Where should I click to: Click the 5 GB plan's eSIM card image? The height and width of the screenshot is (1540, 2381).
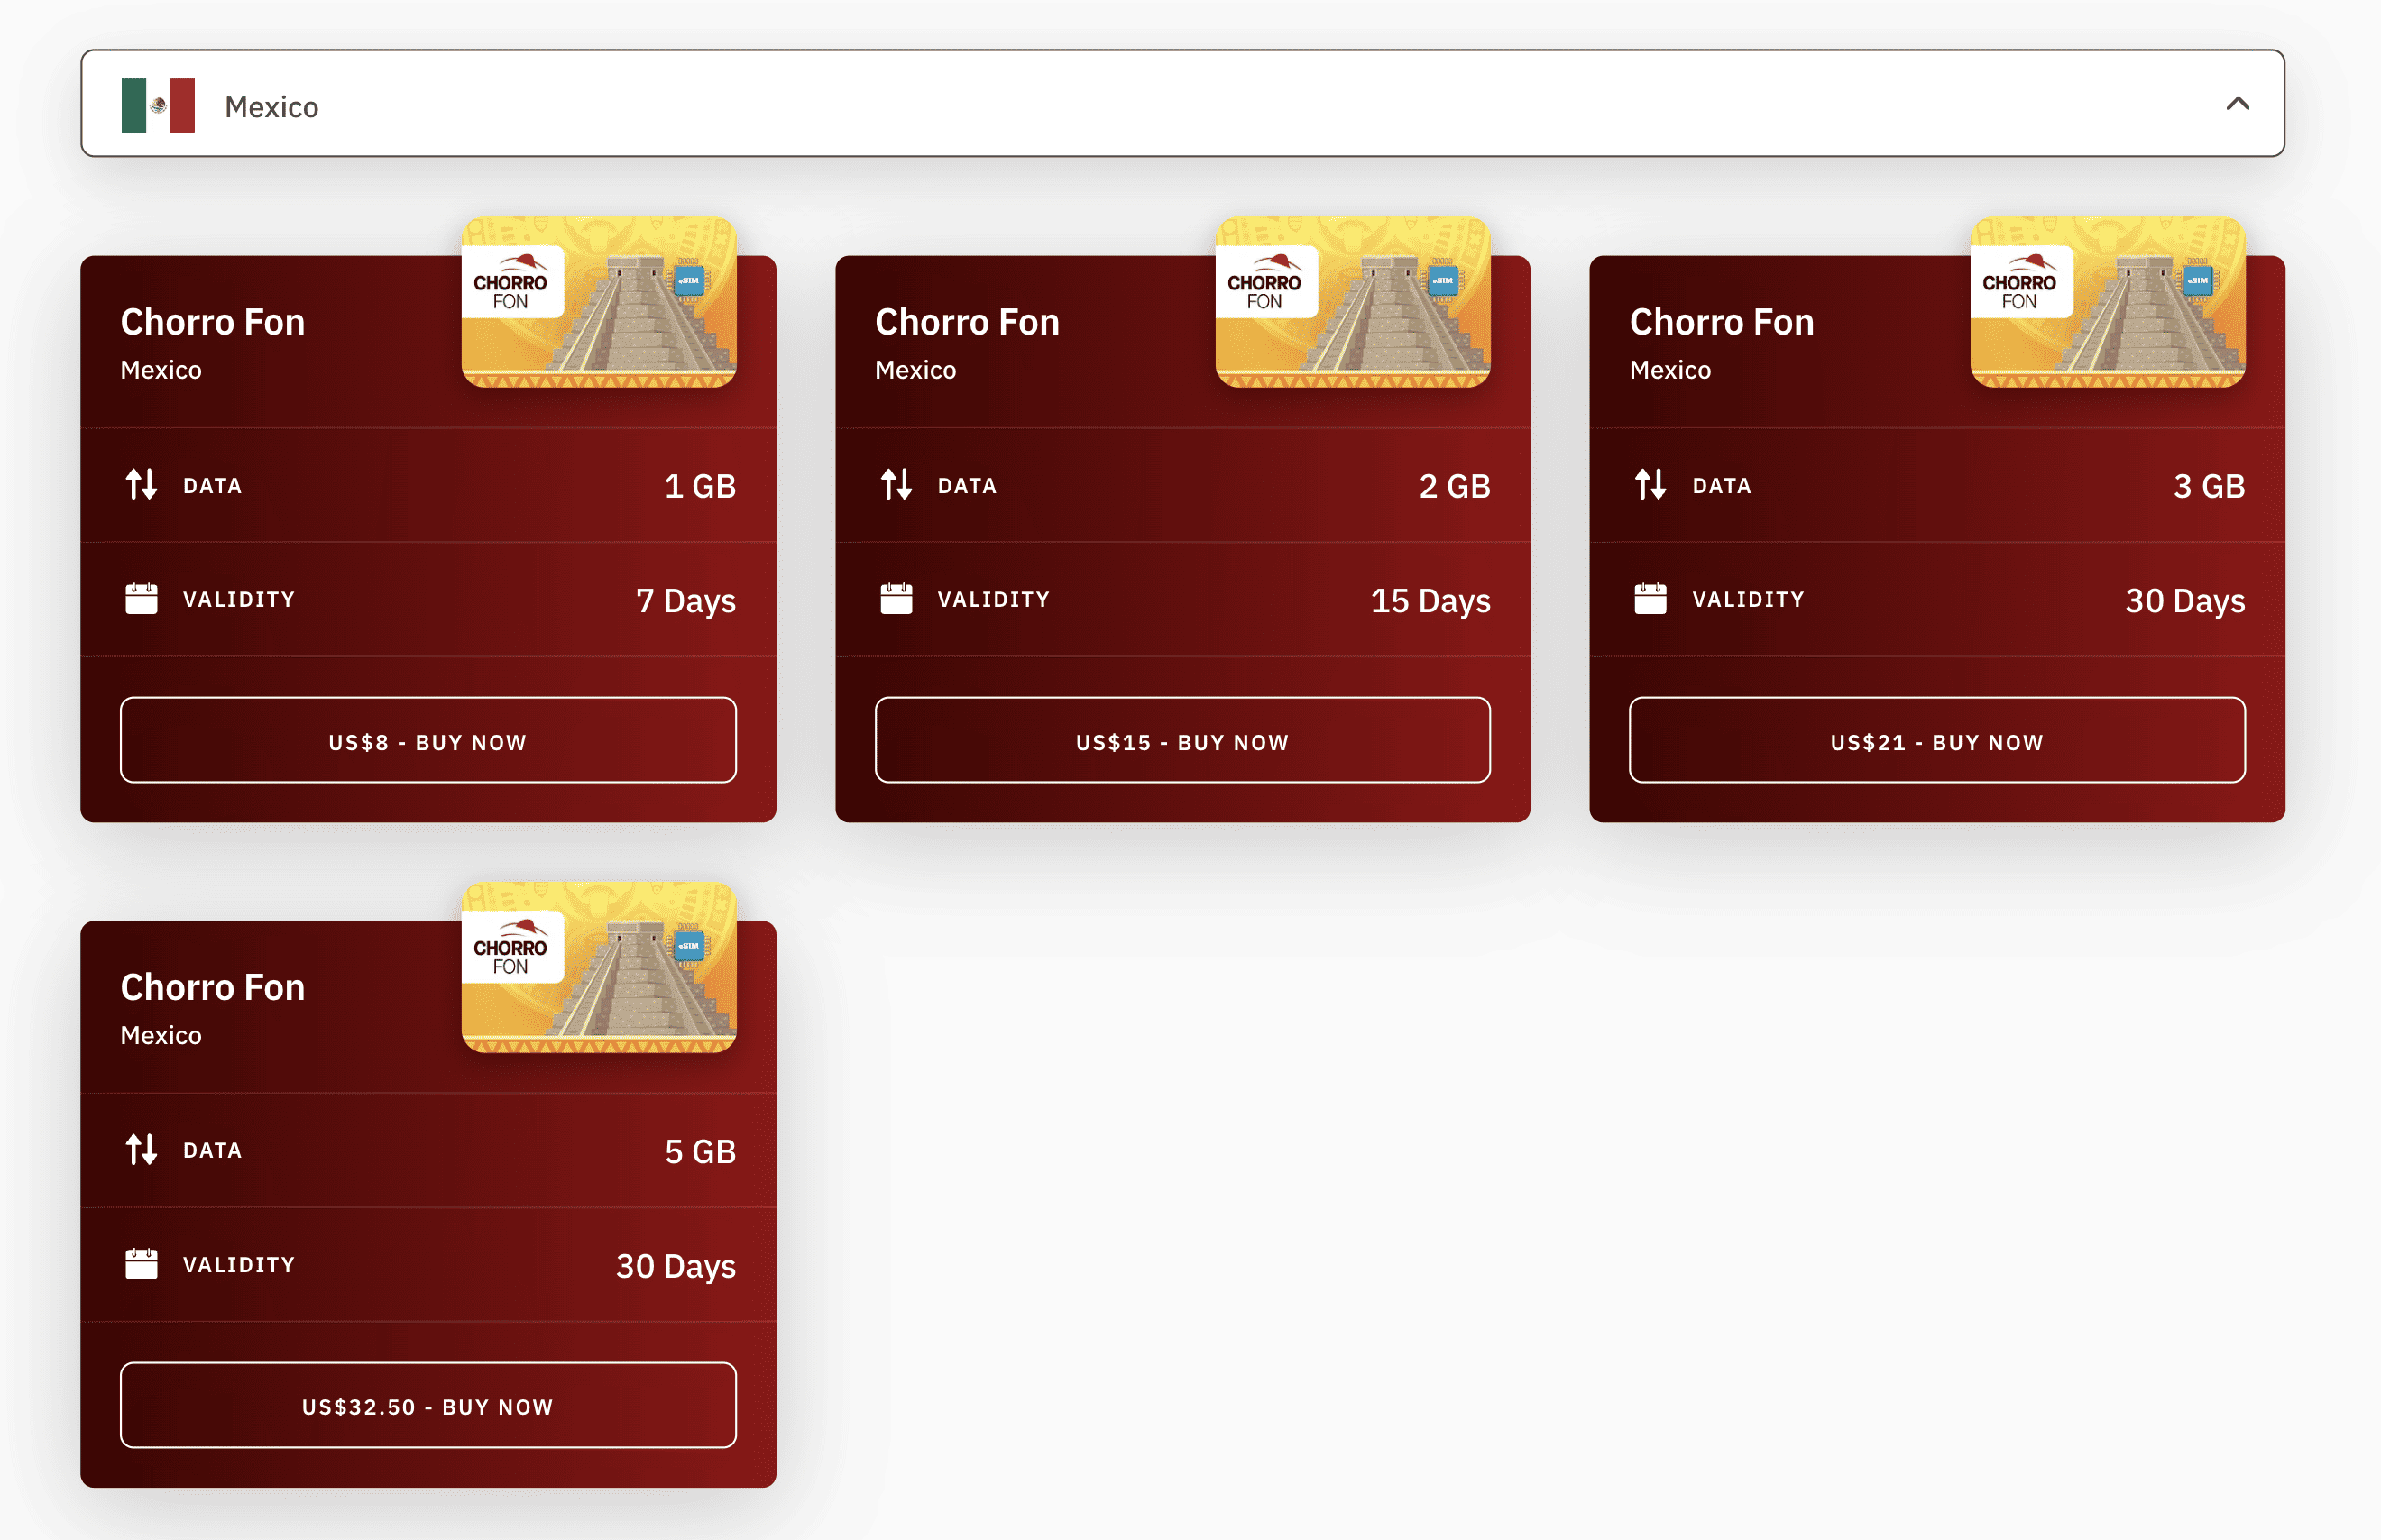pos(599,967)
